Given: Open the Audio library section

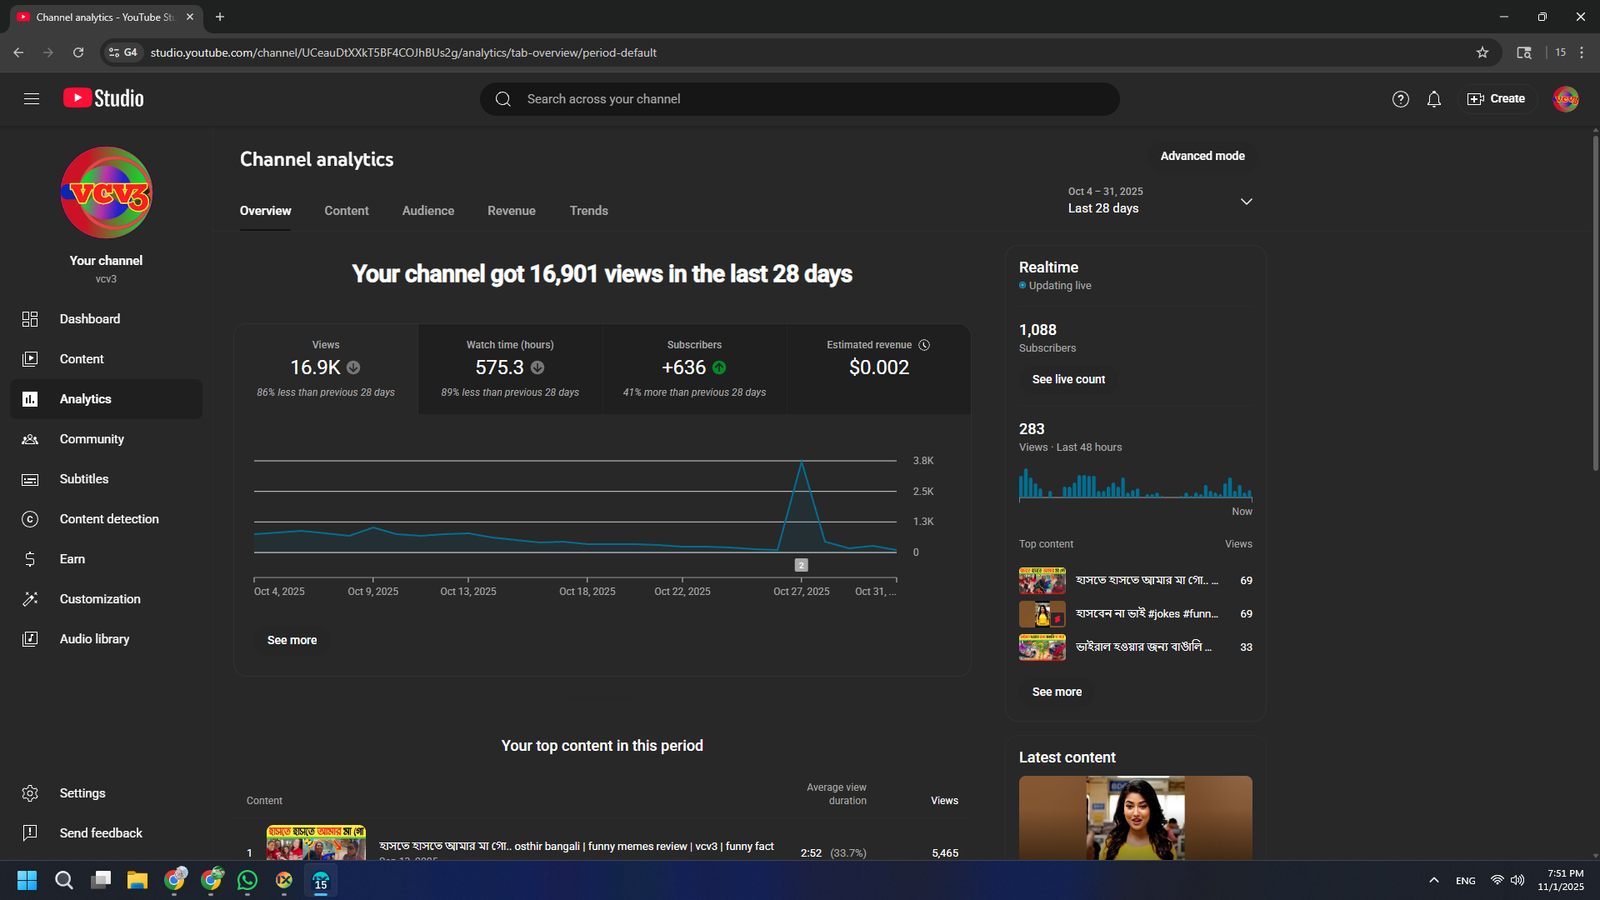Looking at the screenshot, I should click(x=94, y=639).
